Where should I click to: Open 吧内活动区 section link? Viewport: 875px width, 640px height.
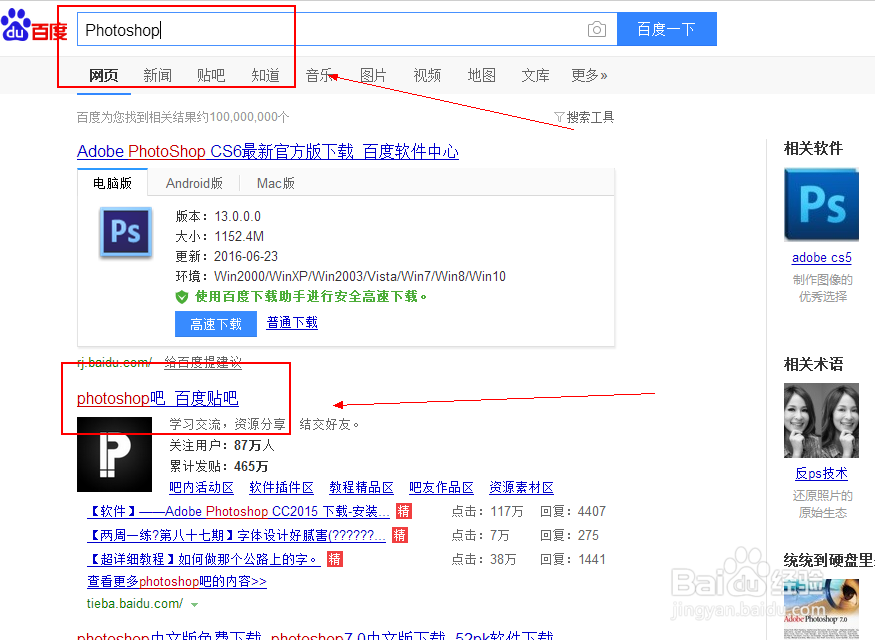[201, 487]
